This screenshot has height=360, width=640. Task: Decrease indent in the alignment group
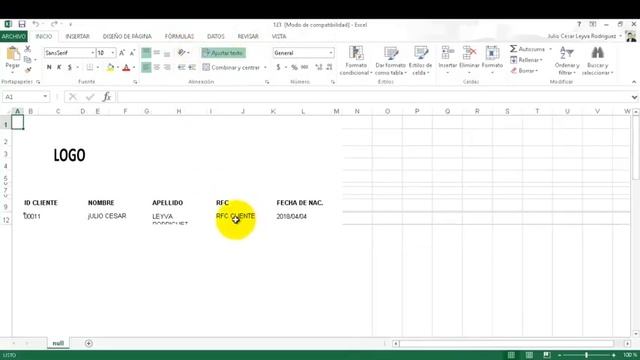(x=181, y=67)
